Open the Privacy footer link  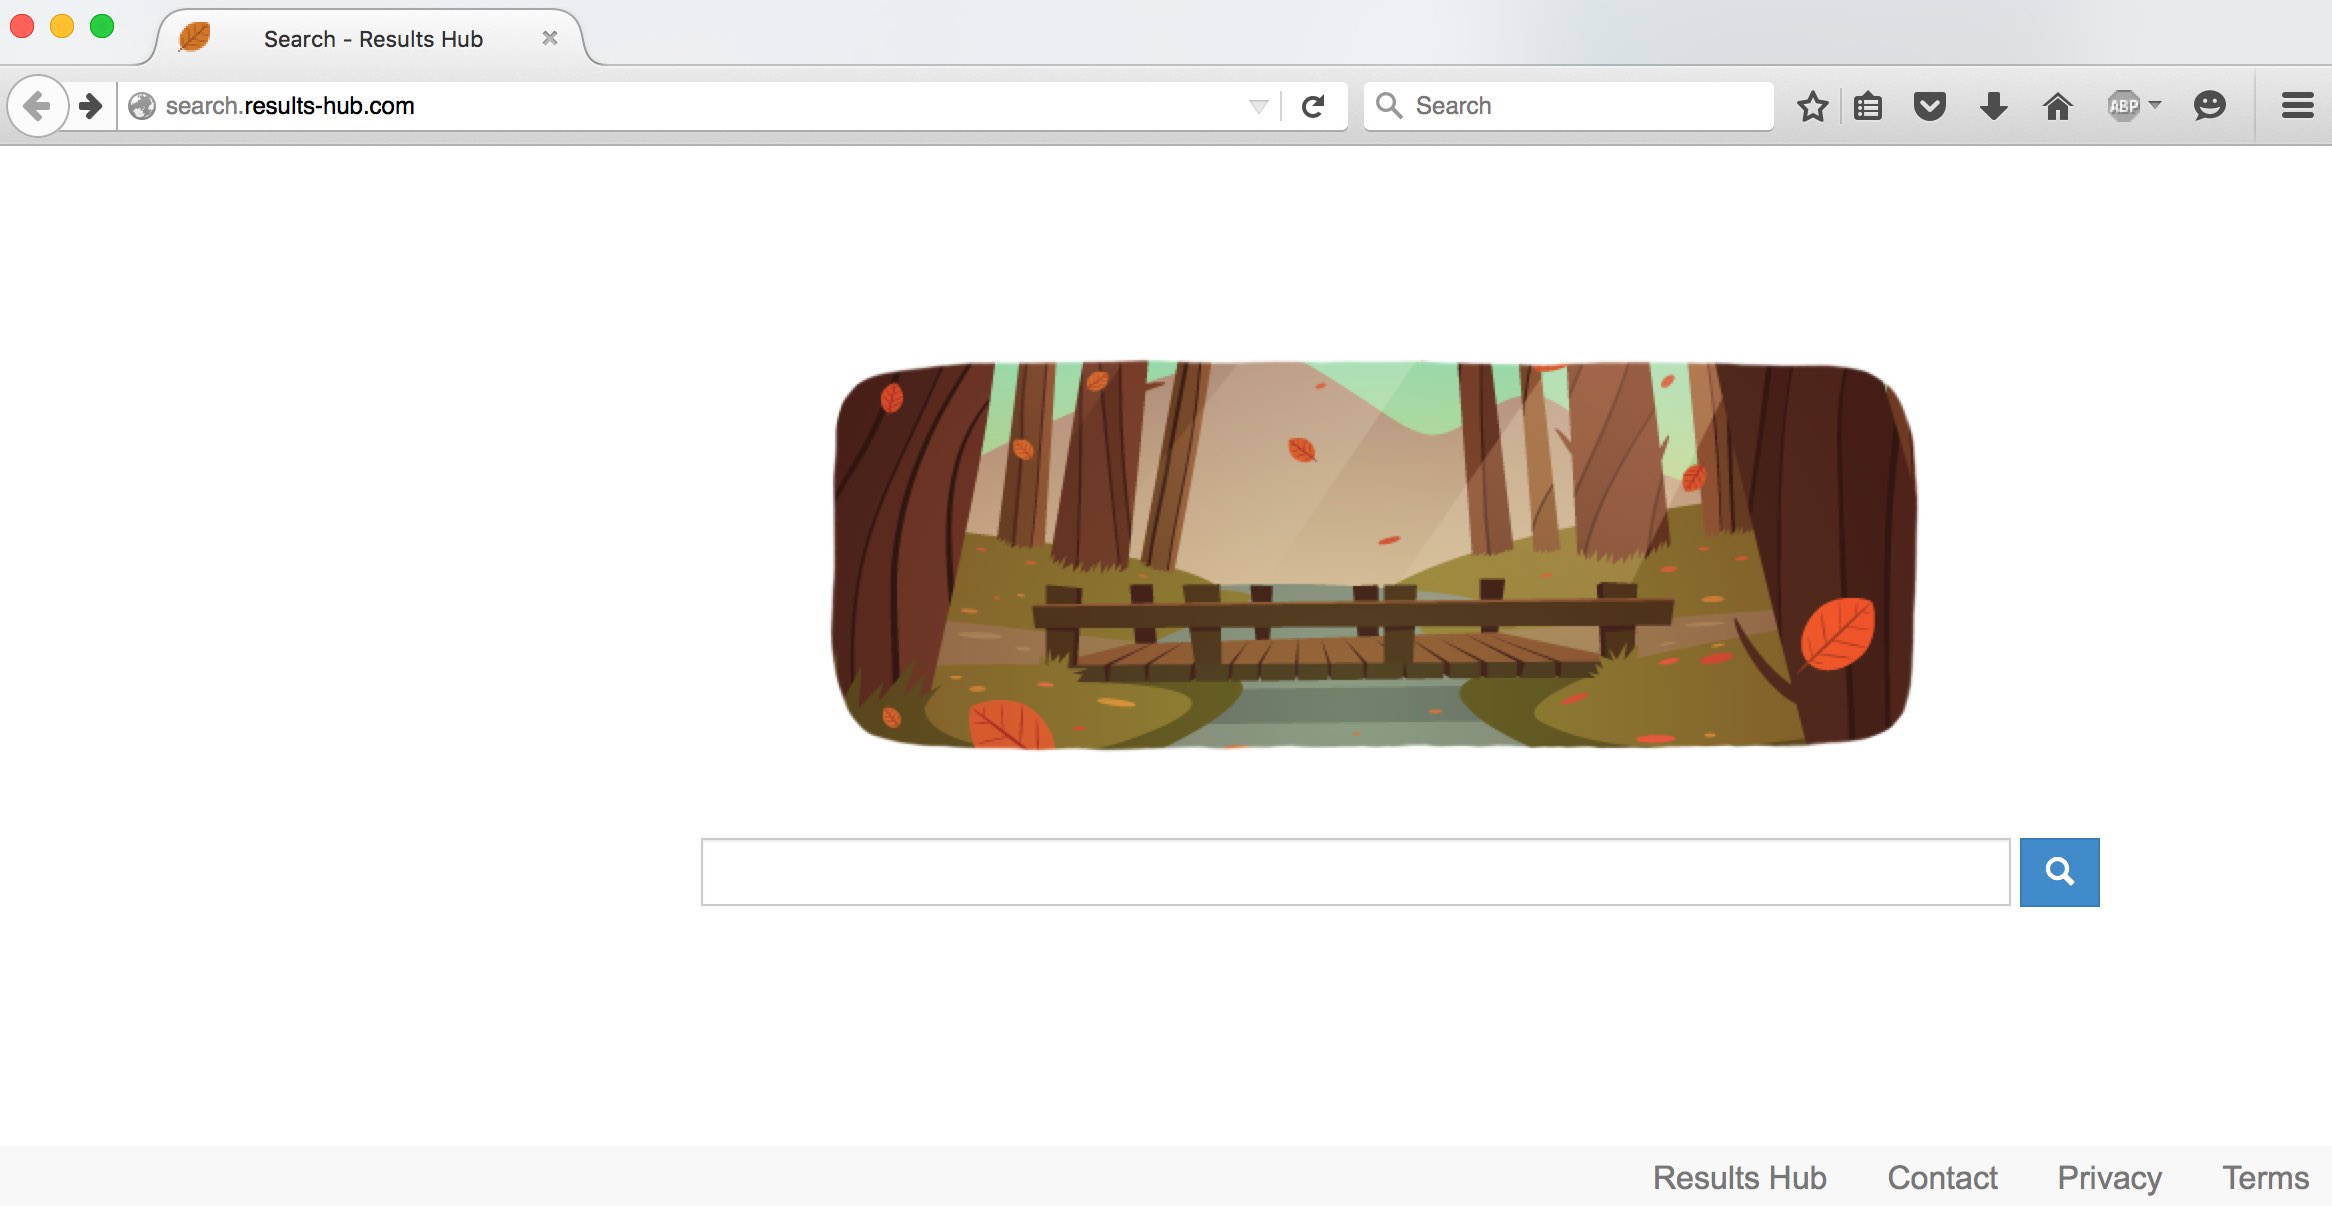pyautogui.click(x=2109, y=1178)
